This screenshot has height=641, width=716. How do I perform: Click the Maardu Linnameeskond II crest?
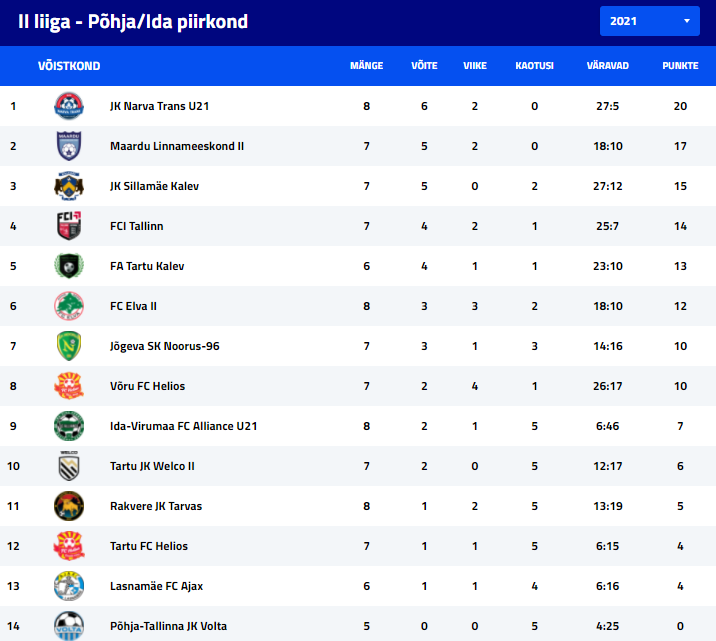coord(69,146)
